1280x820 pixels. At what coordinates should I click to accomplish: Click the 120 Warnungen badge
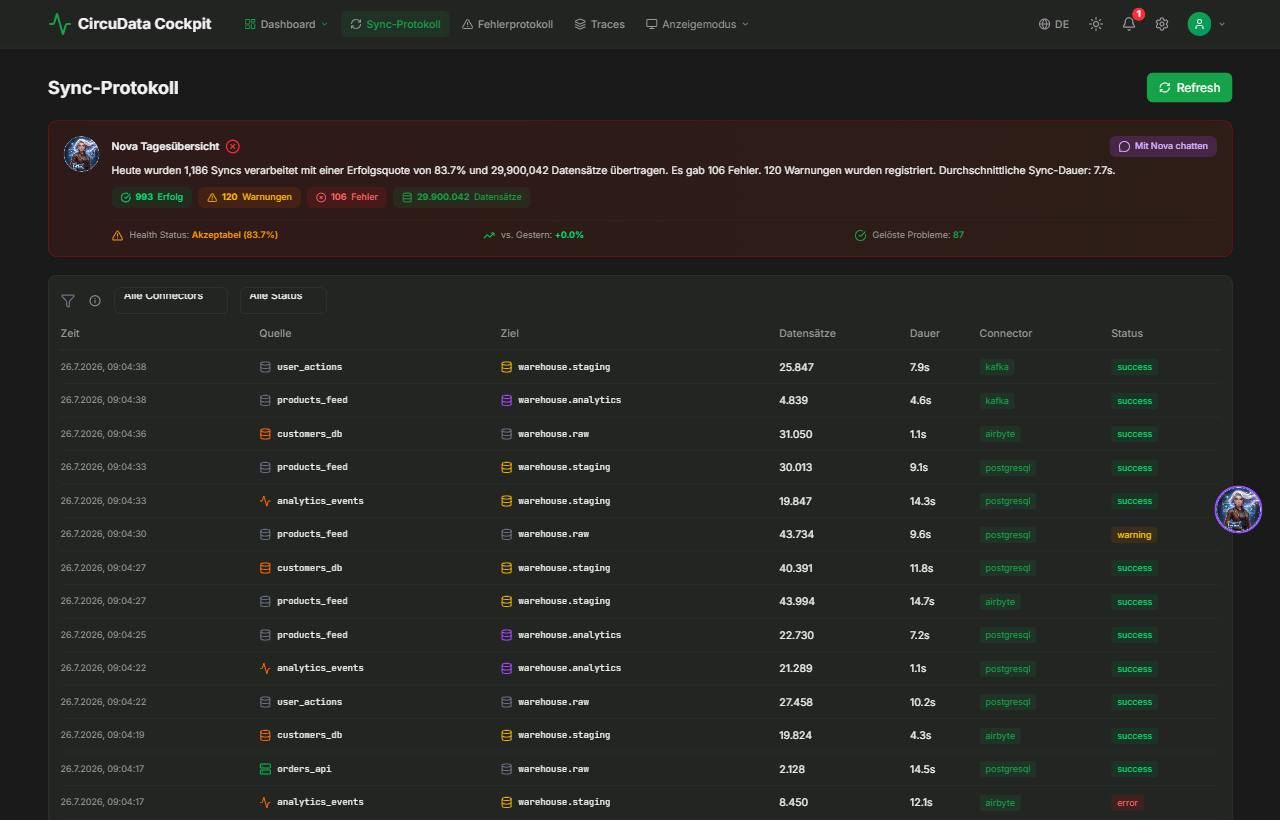point(249,197)
